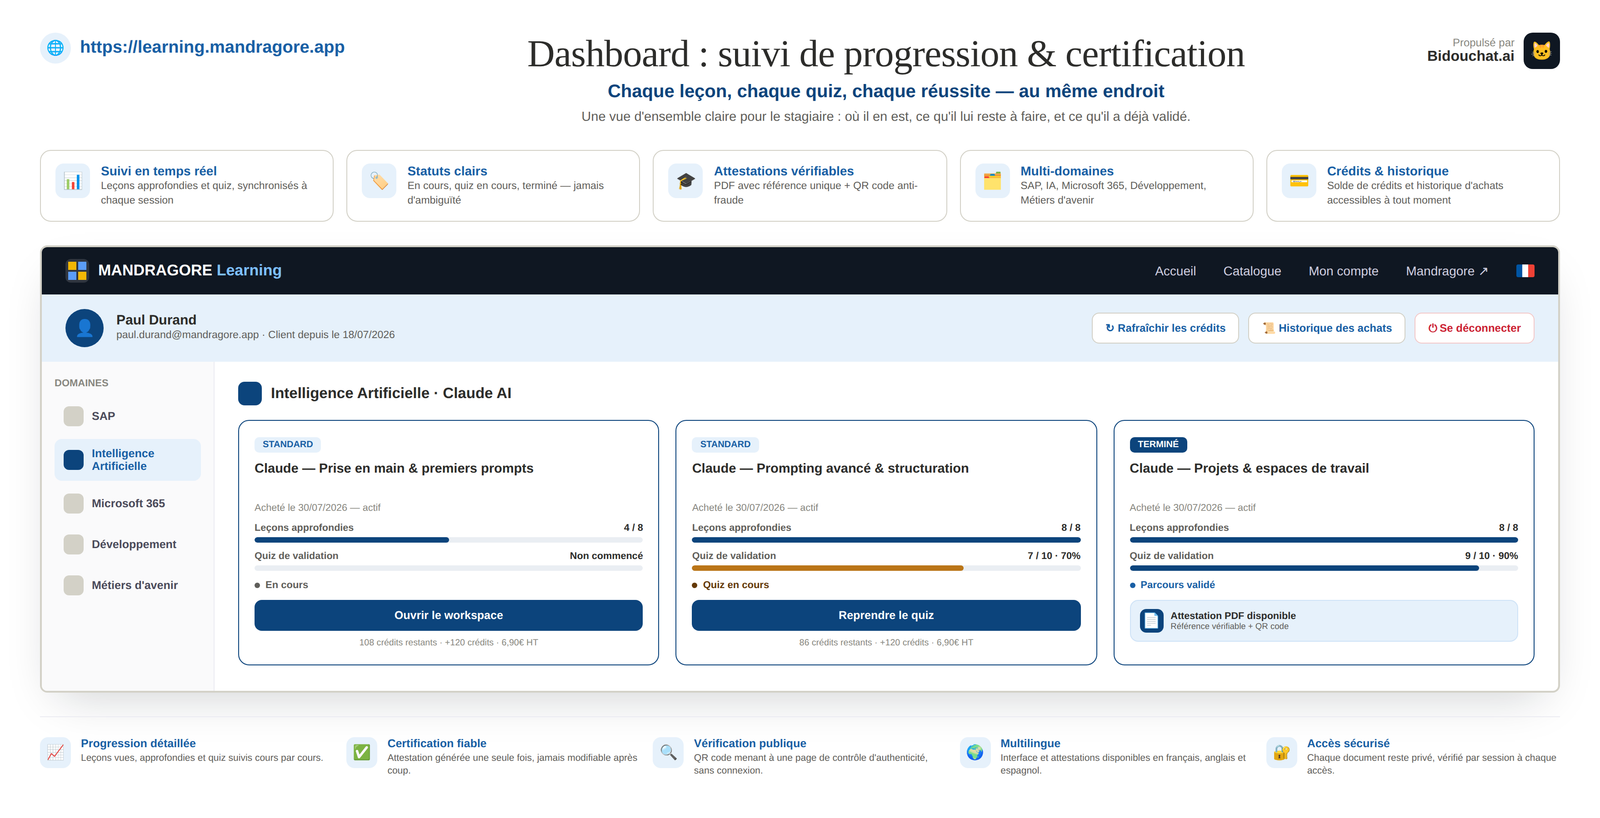Click the French flag language selector

pyautogui.click(x=1525, y=271)
